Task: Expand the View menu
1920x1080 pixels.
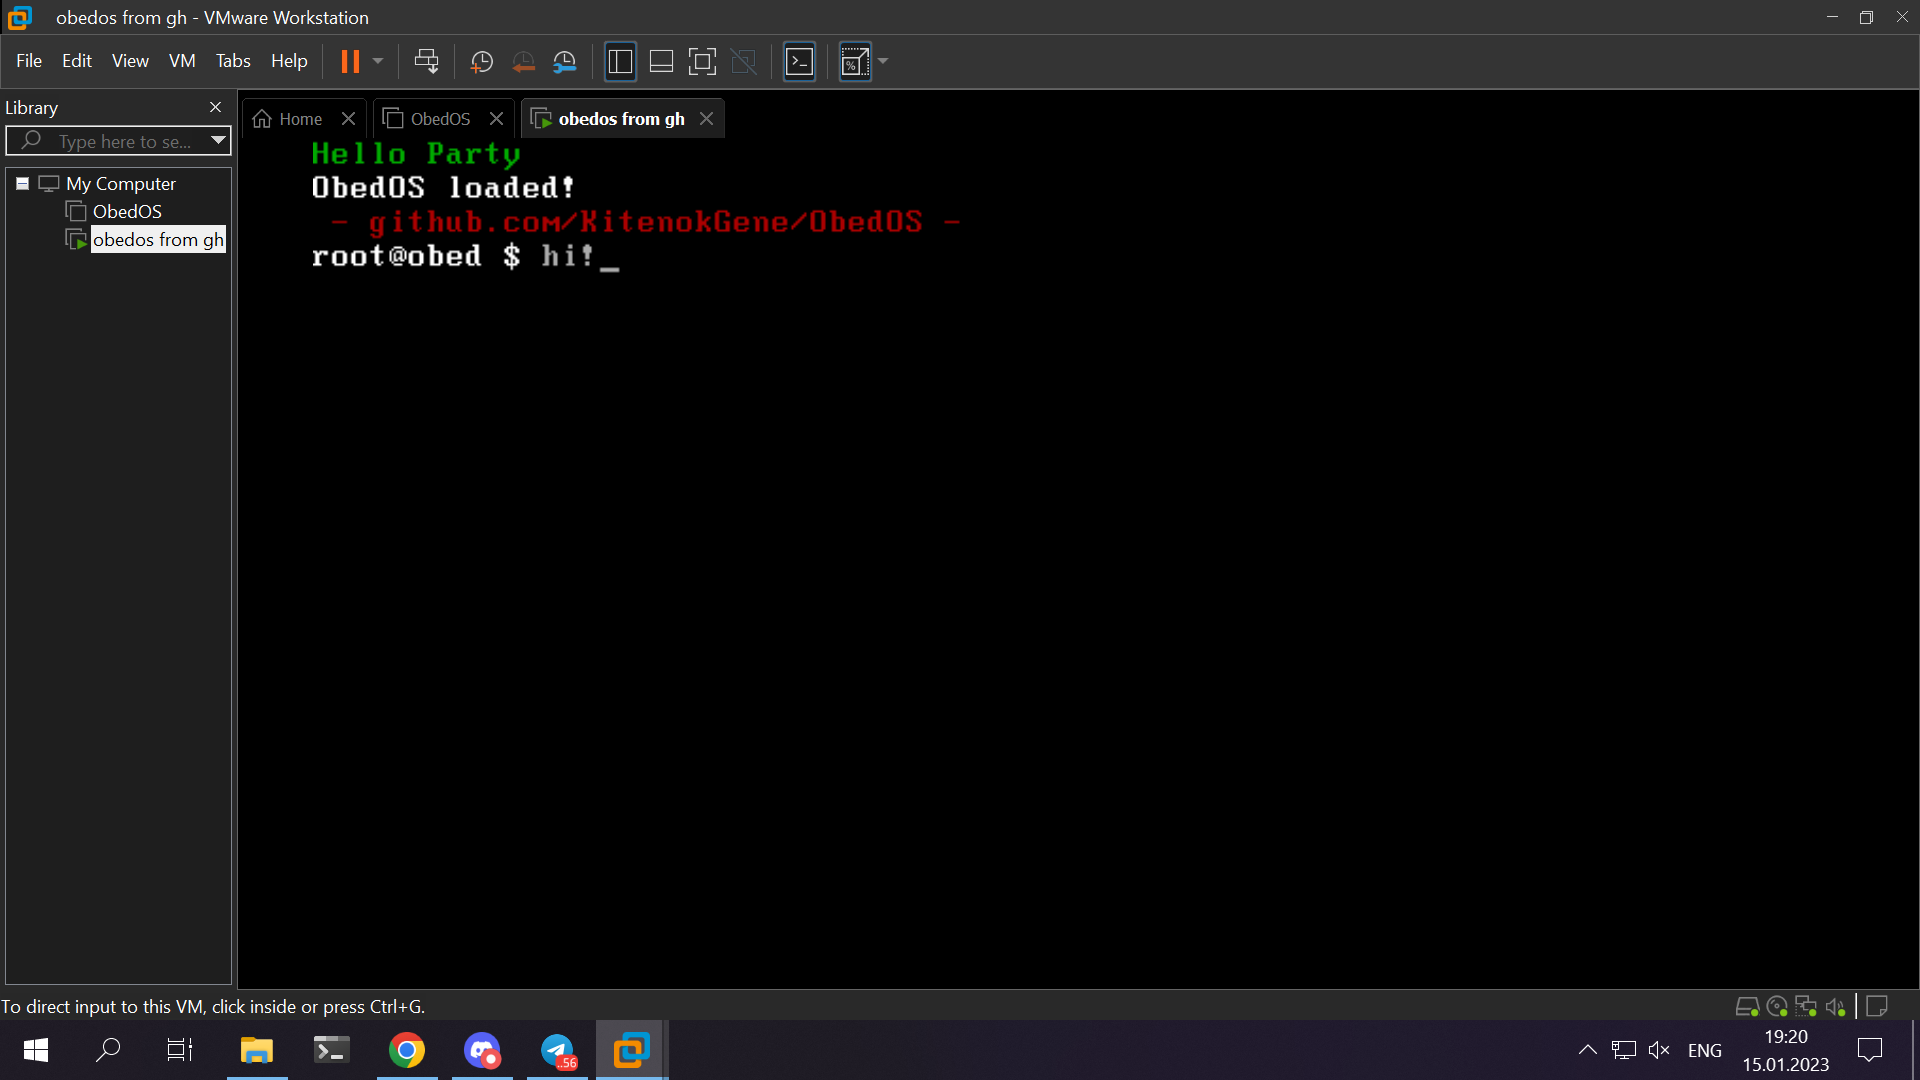Action: 129,61
